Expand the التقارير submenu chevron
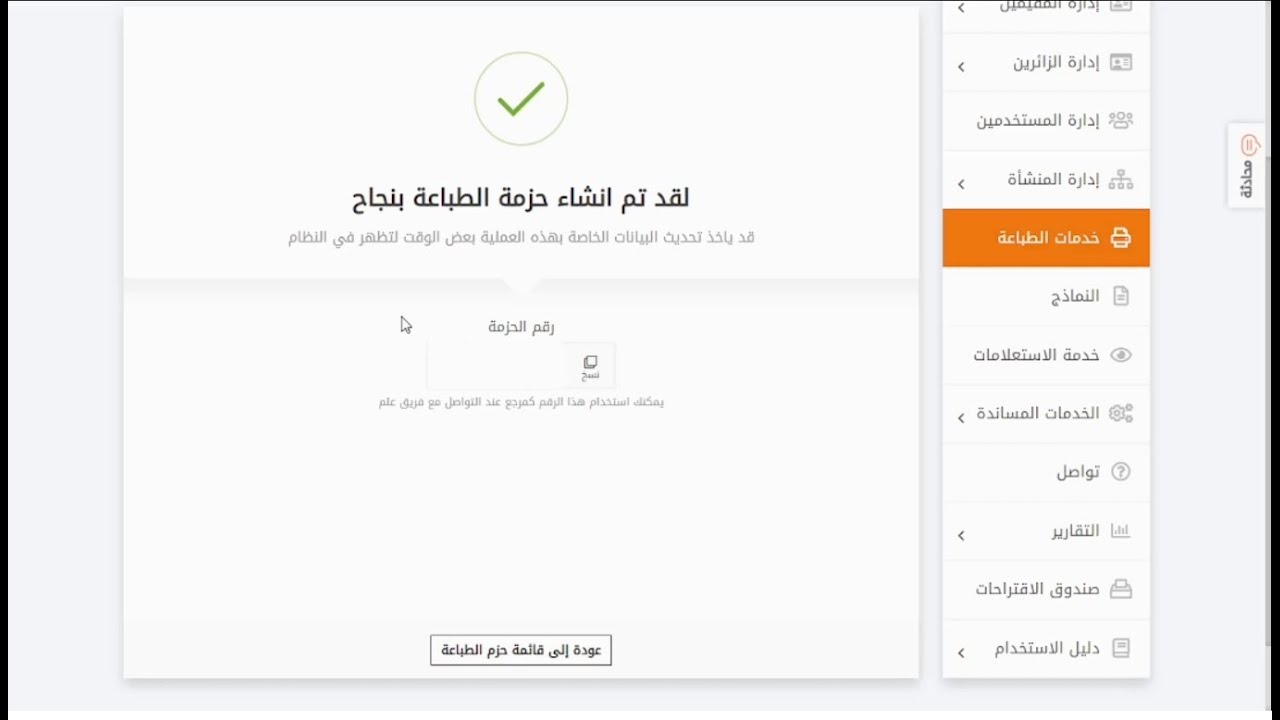Screen dimensions: 1280x720 [961, 536]
